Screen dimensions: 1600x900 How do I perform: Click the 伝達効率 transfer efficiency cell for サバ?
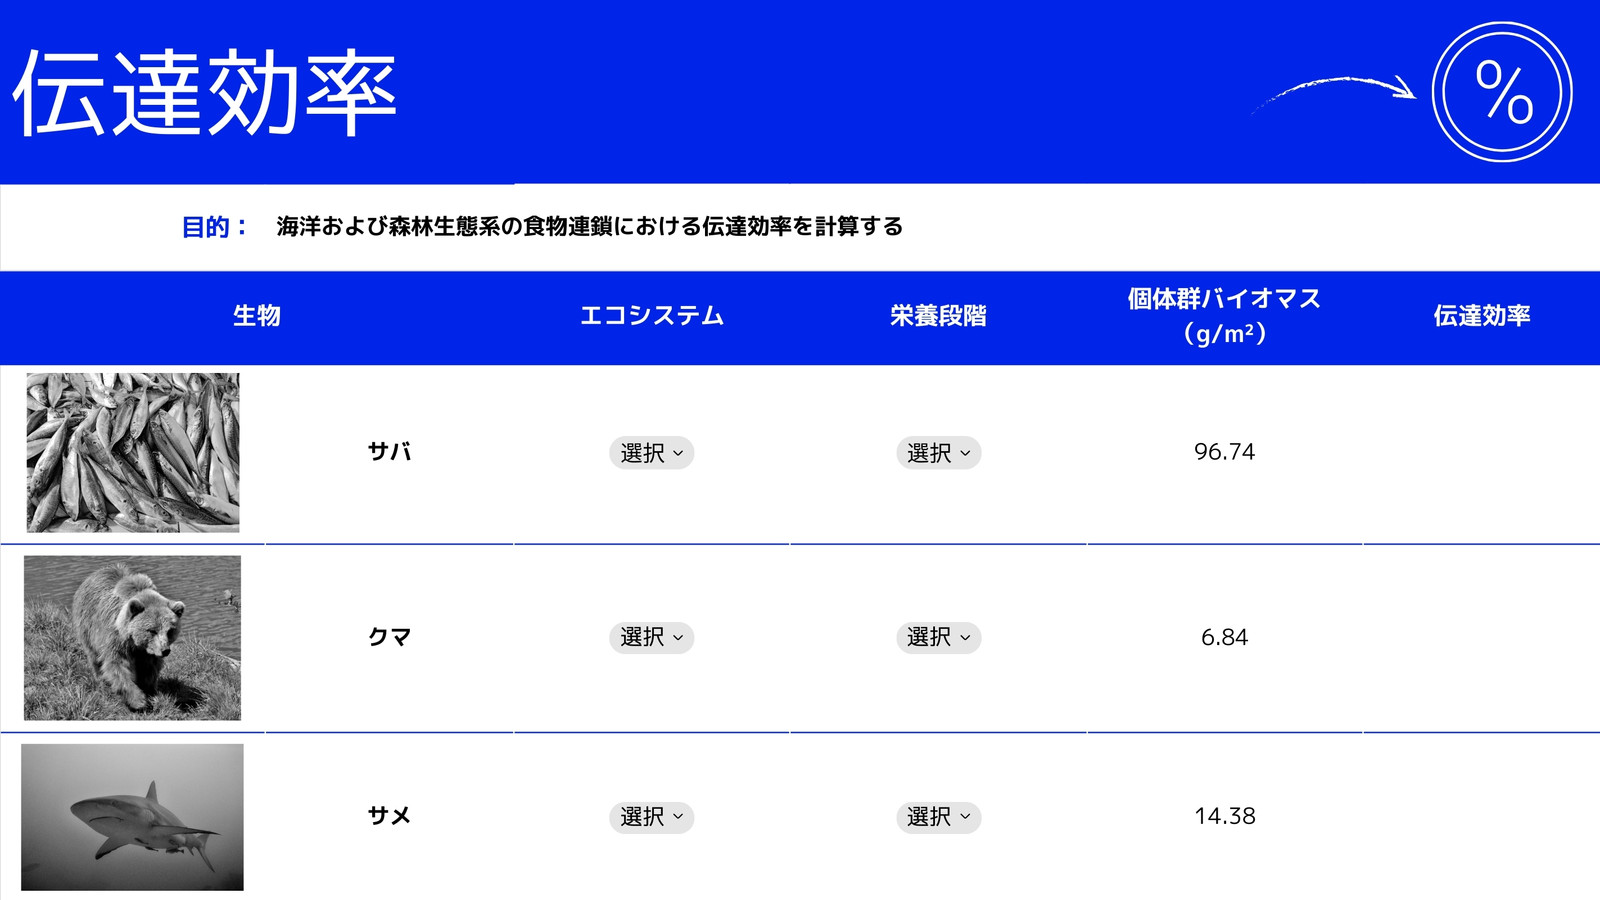coord(1481,454)
